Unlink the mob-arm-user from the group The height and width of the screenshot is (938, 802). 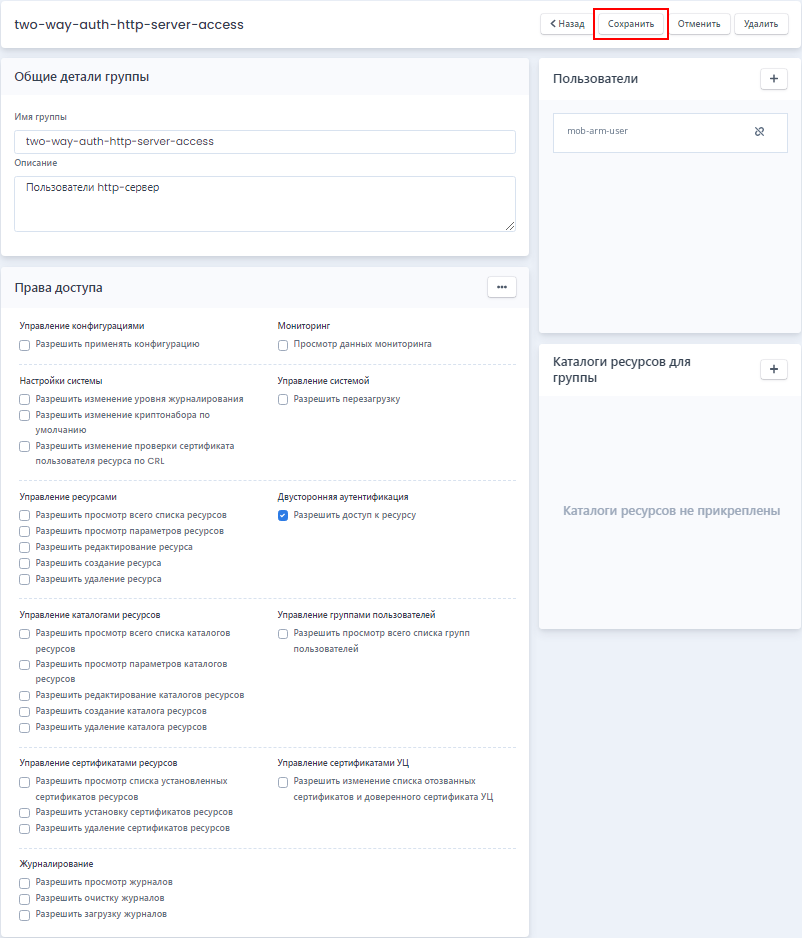click(760, 132)
